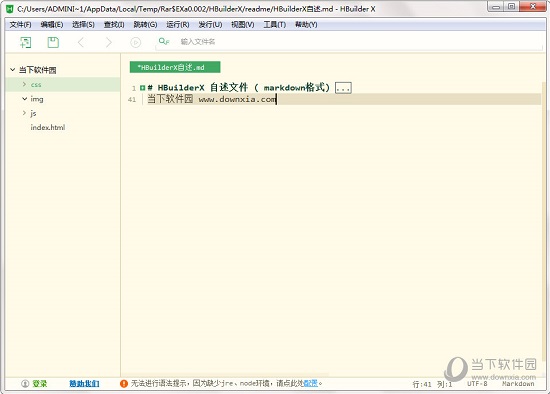Image resolution: width=550 pixels, height=394 pixels.
Task: Open the 发行(U) menu
Action: [x=210, y=25]
